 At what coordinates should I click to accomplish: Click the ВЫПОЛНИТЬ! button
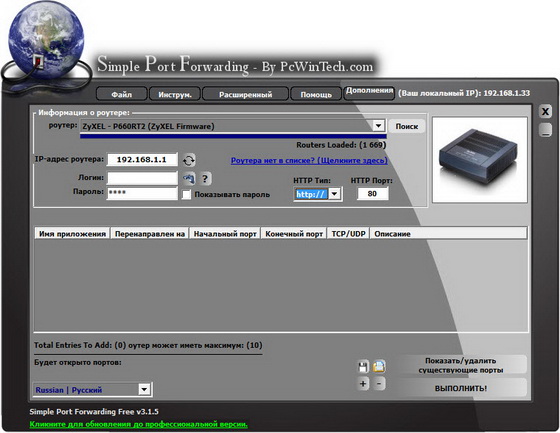[x=461, y=388]
